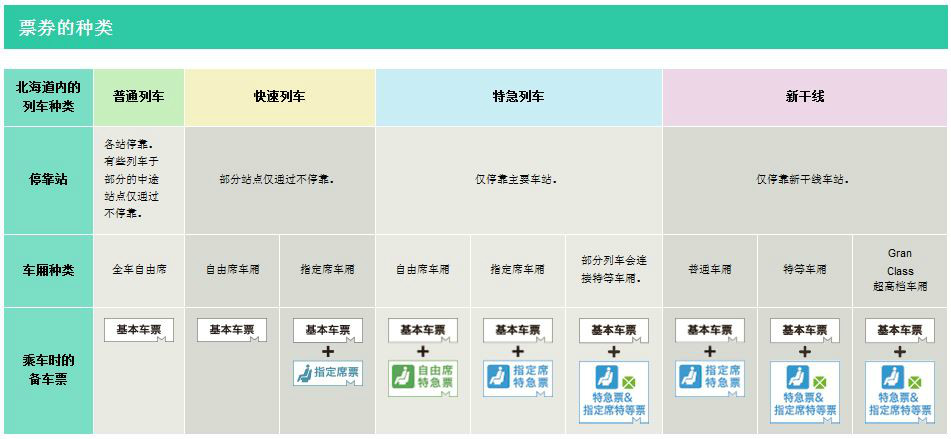Click the green 自由席特急票 ticket icon
Viewport: 951px width, 439px height.
coord(422,379)
